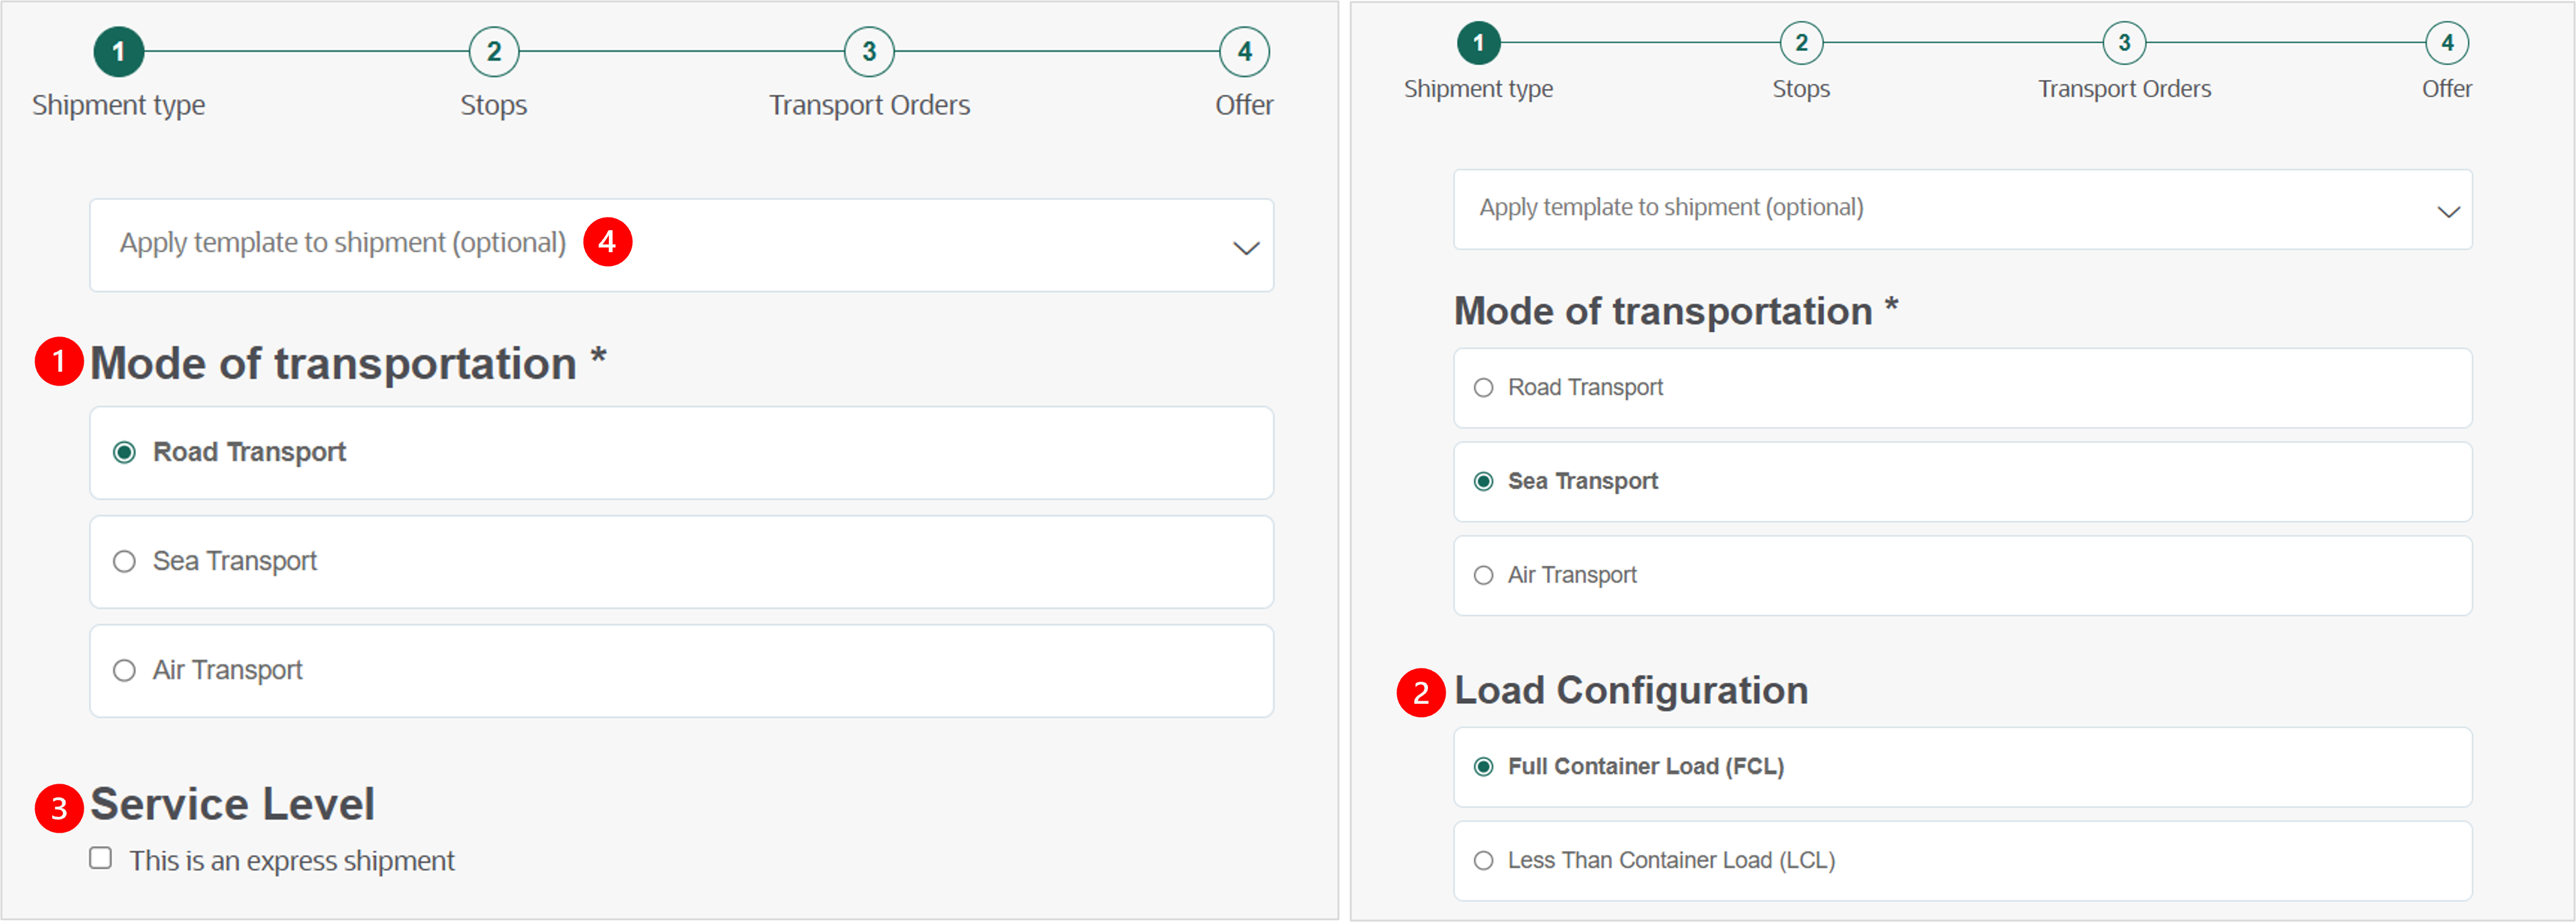Go to step 4 circle in left panel
2576x922 pixels.
pos(1244,52)
